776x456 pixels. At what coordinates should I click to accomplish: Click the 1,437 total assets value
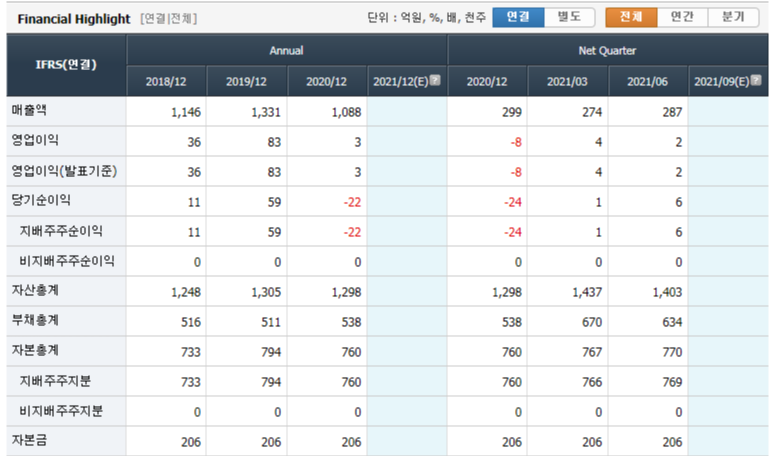(x=587, y=292)
